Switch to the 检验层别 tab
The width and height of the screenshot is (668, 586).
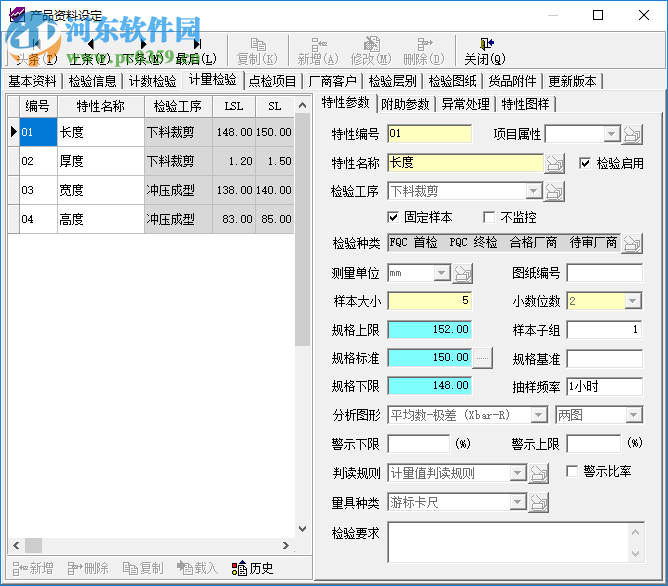coord(393,81)
